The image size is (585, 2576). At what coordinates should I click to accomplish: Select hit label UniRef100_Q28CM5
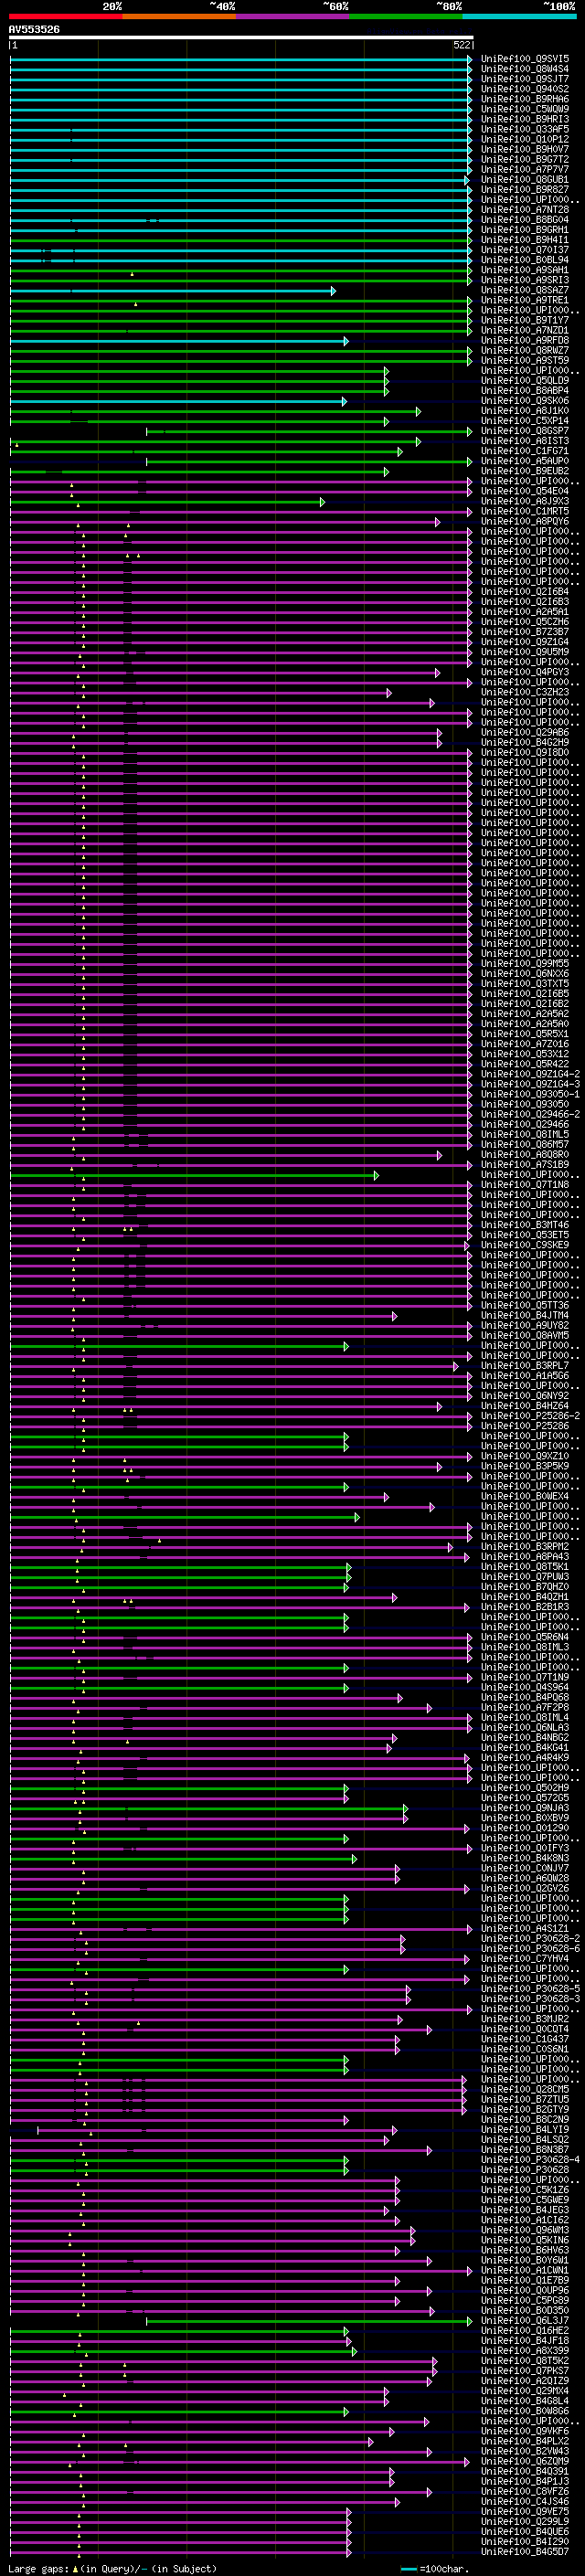tap(525, 2090)
